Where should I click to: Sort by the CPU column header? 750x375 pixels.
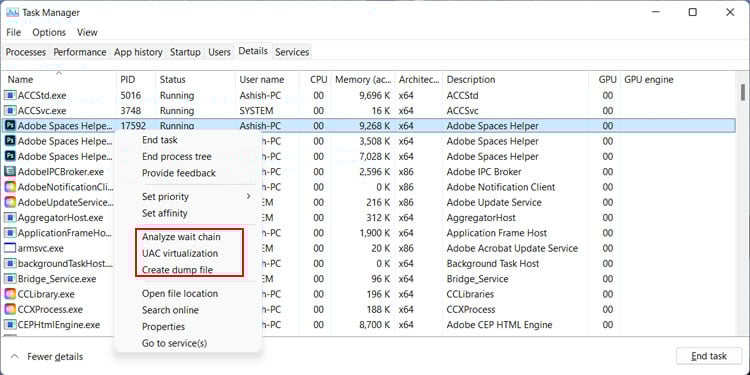pyautogui.click(x=316, y=79)
